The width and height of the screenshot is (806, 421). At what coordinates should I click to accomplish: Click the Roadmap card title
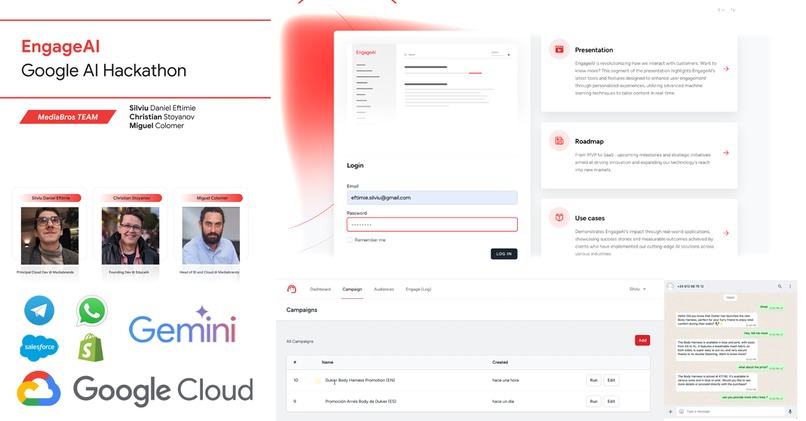tap(589, 141)
